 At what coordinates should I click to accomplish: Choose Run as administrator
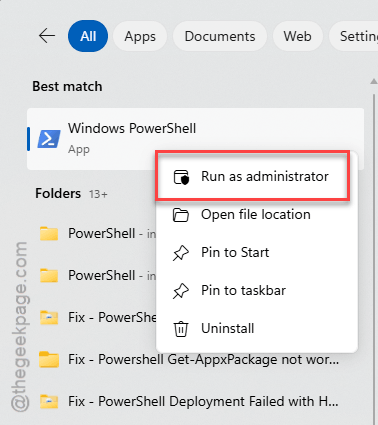253,176
